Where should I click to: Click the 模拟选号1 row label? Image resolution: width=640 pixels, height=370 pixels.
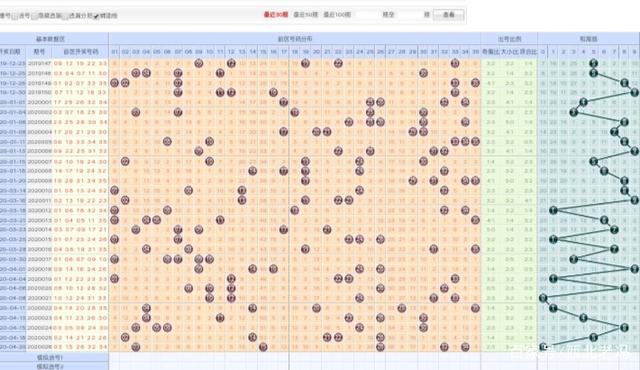[x=50, y=358]
